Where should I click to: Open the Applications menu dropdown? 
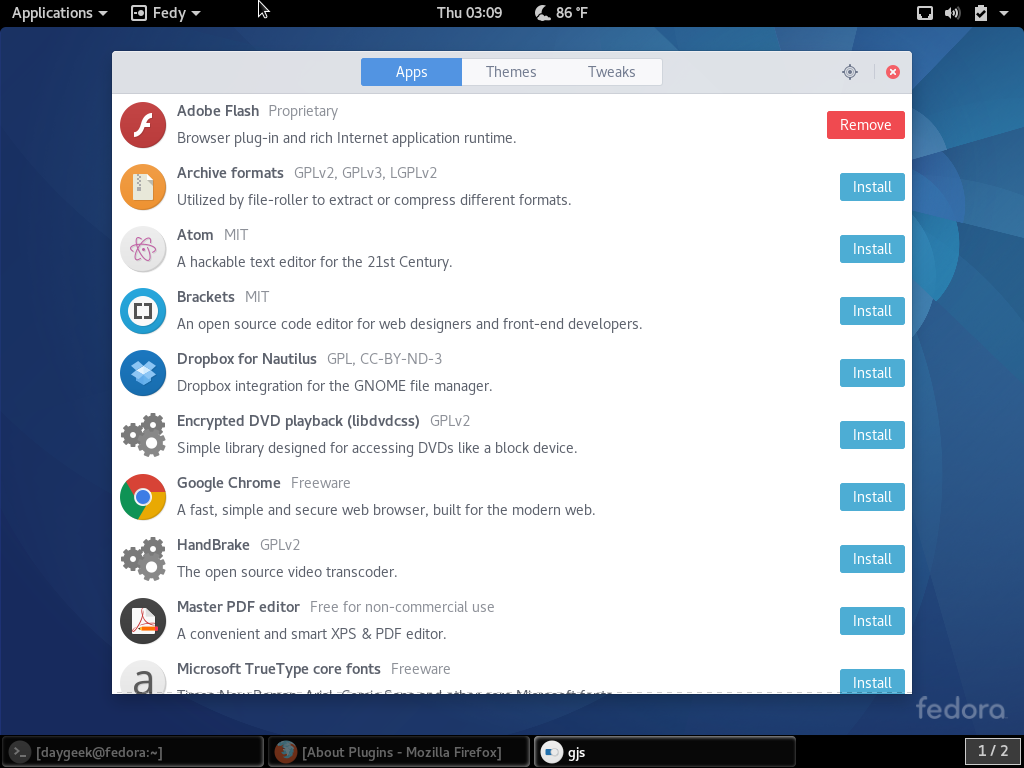click(59, 13)
